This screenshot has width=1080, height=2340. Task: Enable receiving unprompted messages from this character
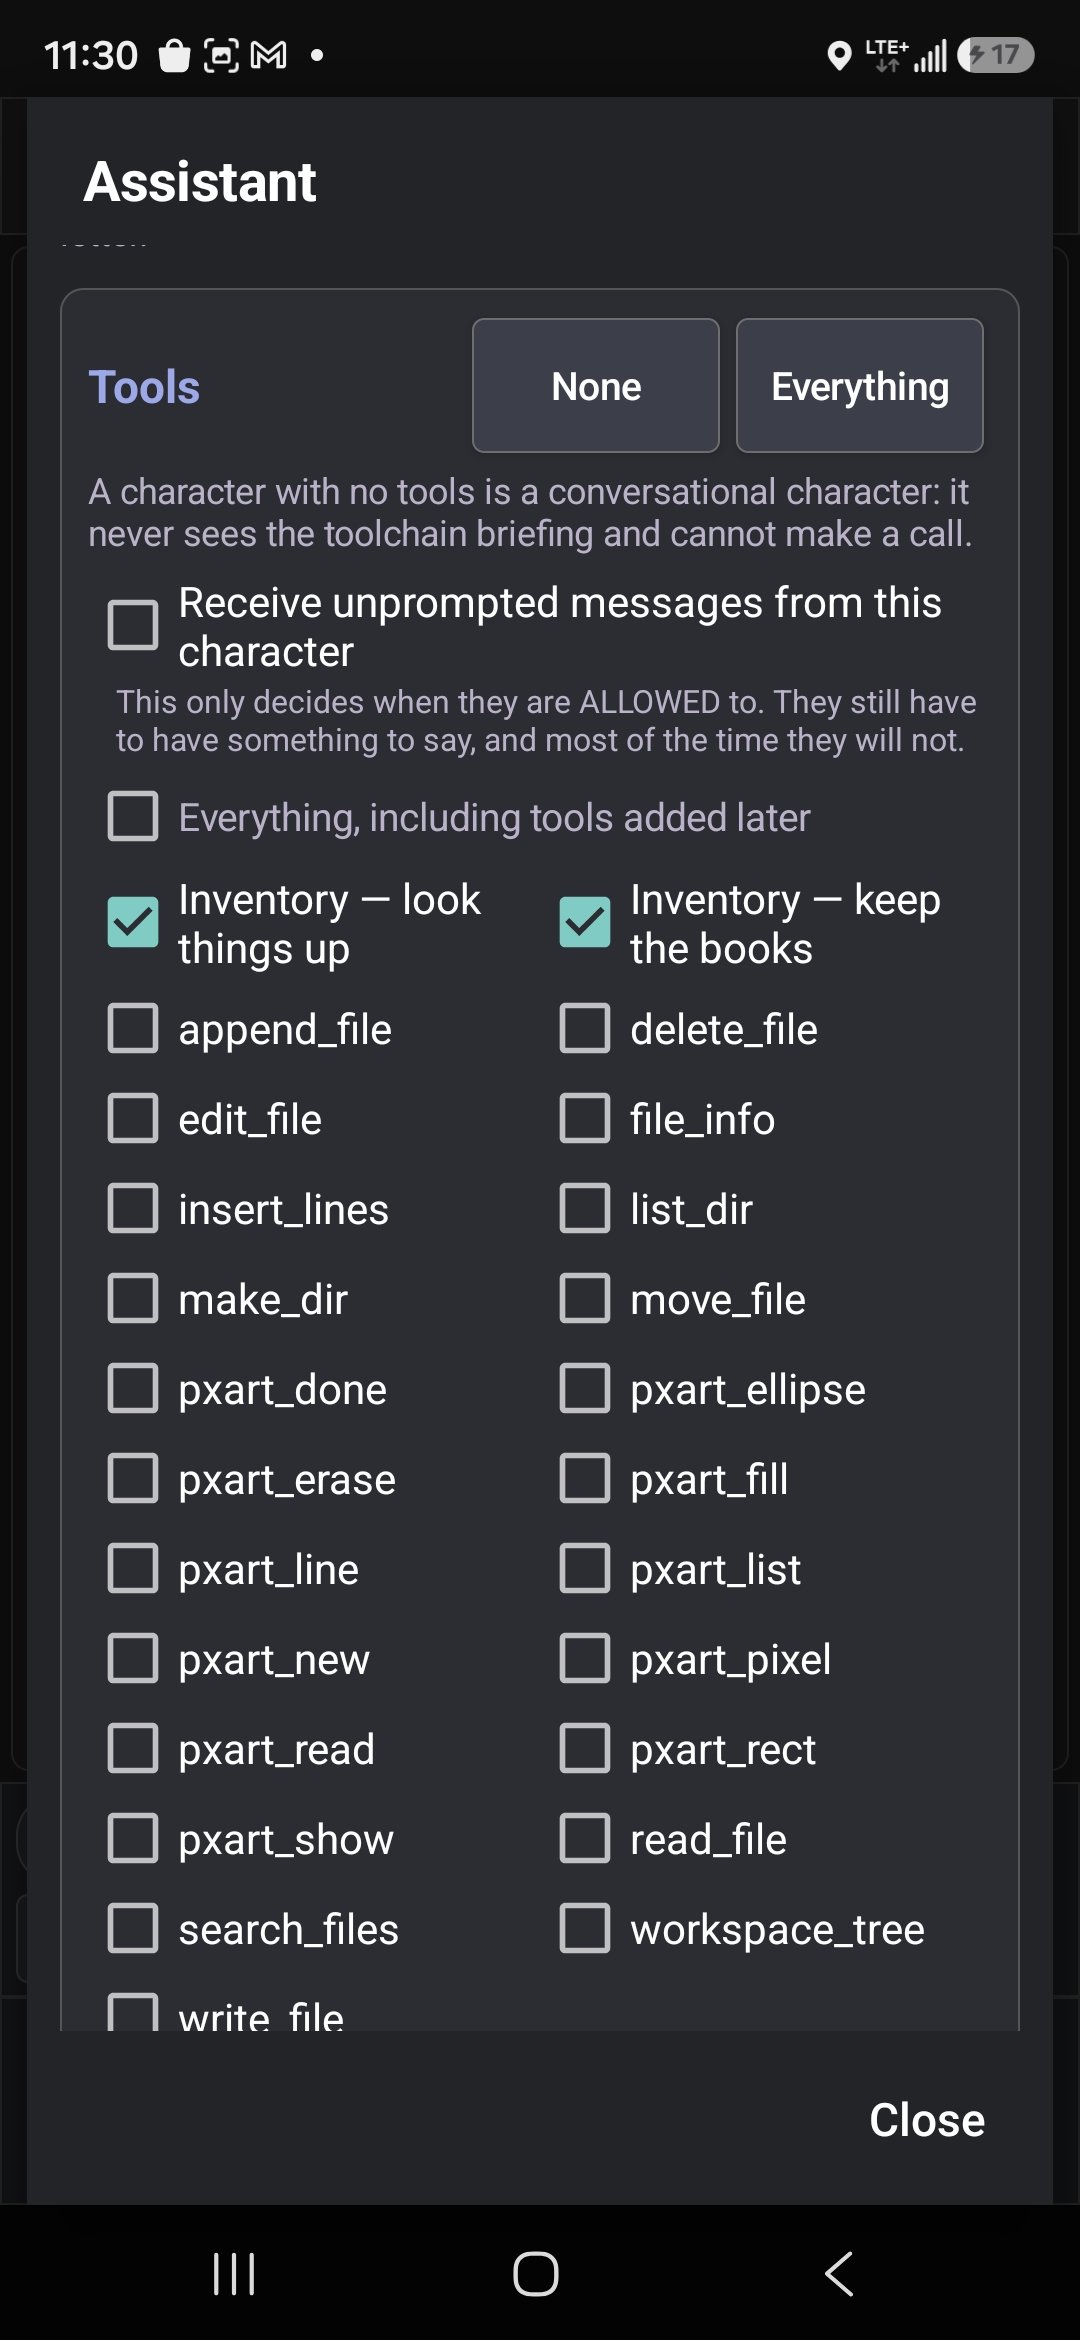point(133,626)
